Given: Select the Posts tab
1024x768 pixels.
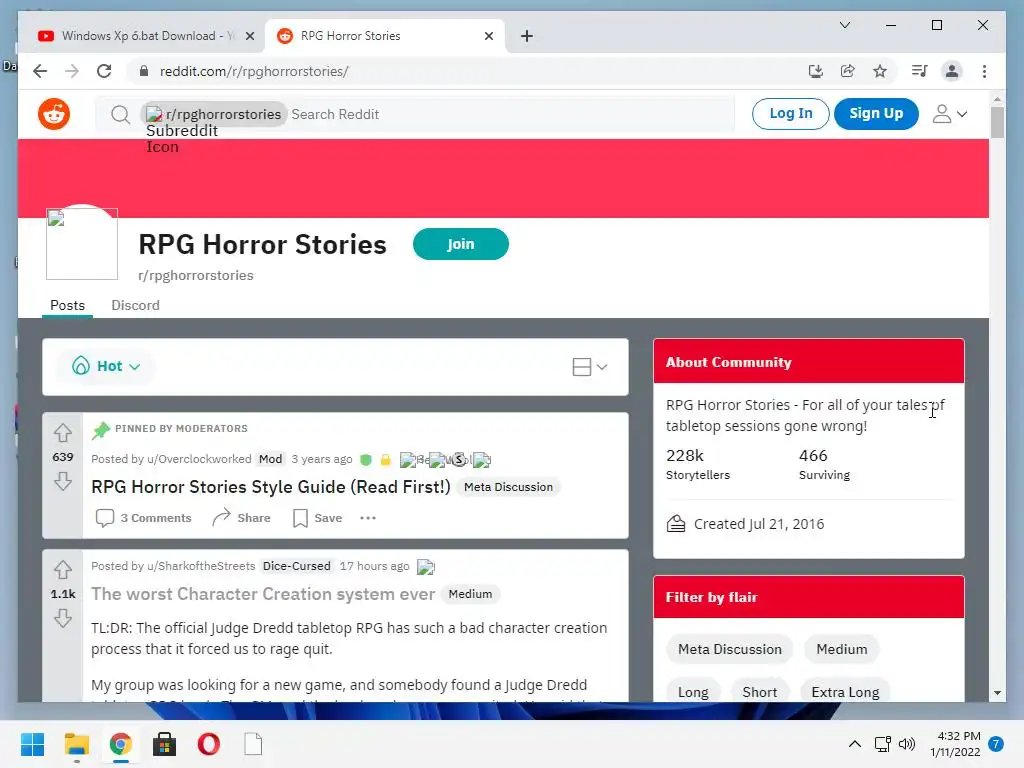Looking at the screenshot, I should tap(67, 305).
